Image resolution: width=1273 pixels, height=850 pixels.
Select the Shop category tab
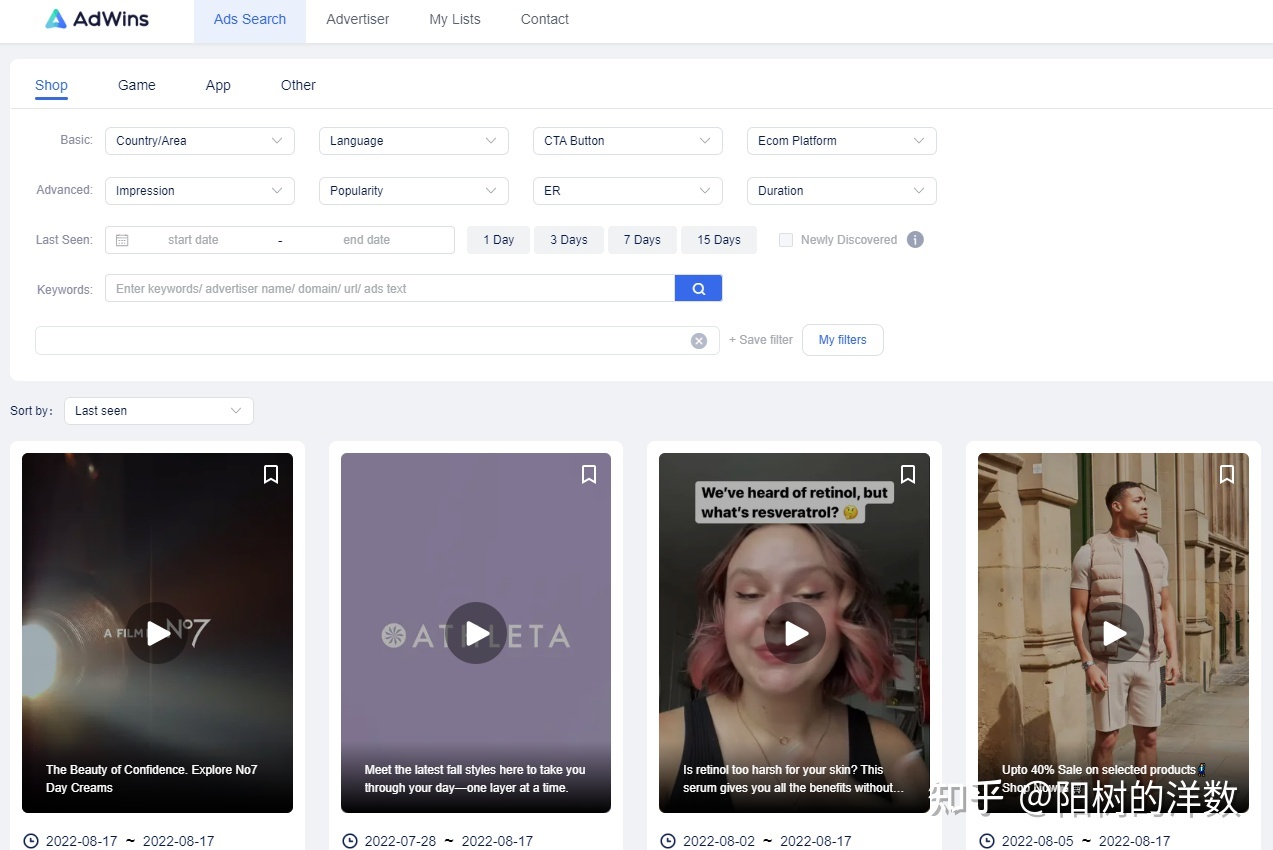[51, 86]
